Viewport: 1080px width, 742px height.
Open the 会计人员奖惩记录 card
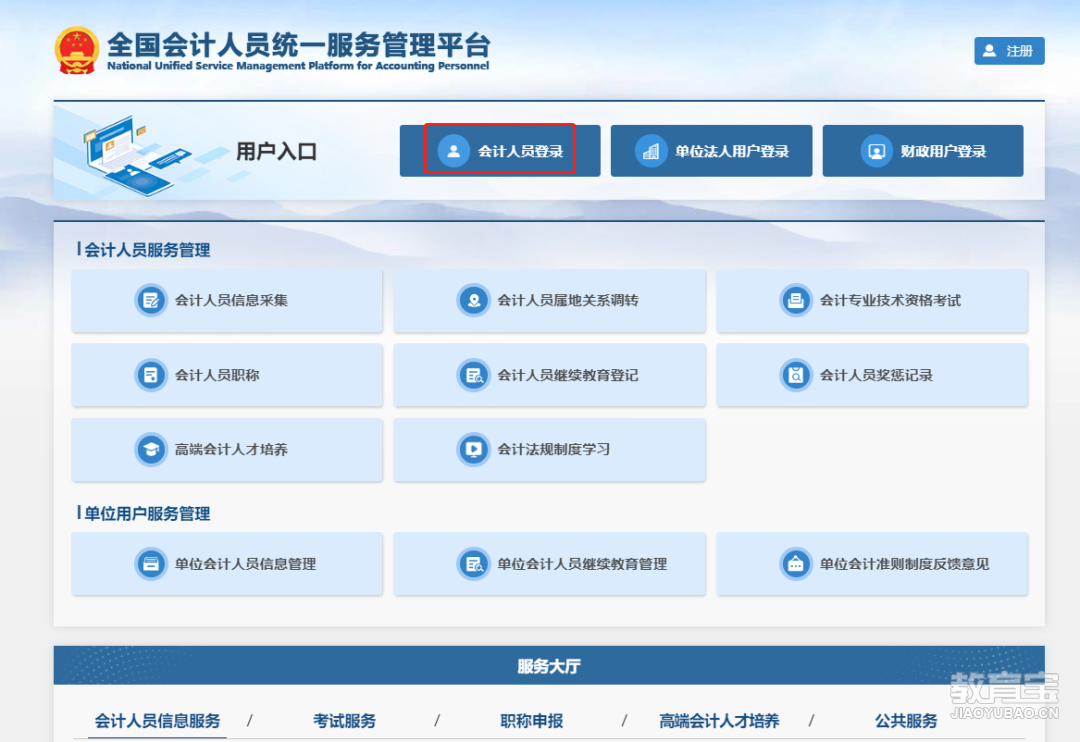(872, 375)
